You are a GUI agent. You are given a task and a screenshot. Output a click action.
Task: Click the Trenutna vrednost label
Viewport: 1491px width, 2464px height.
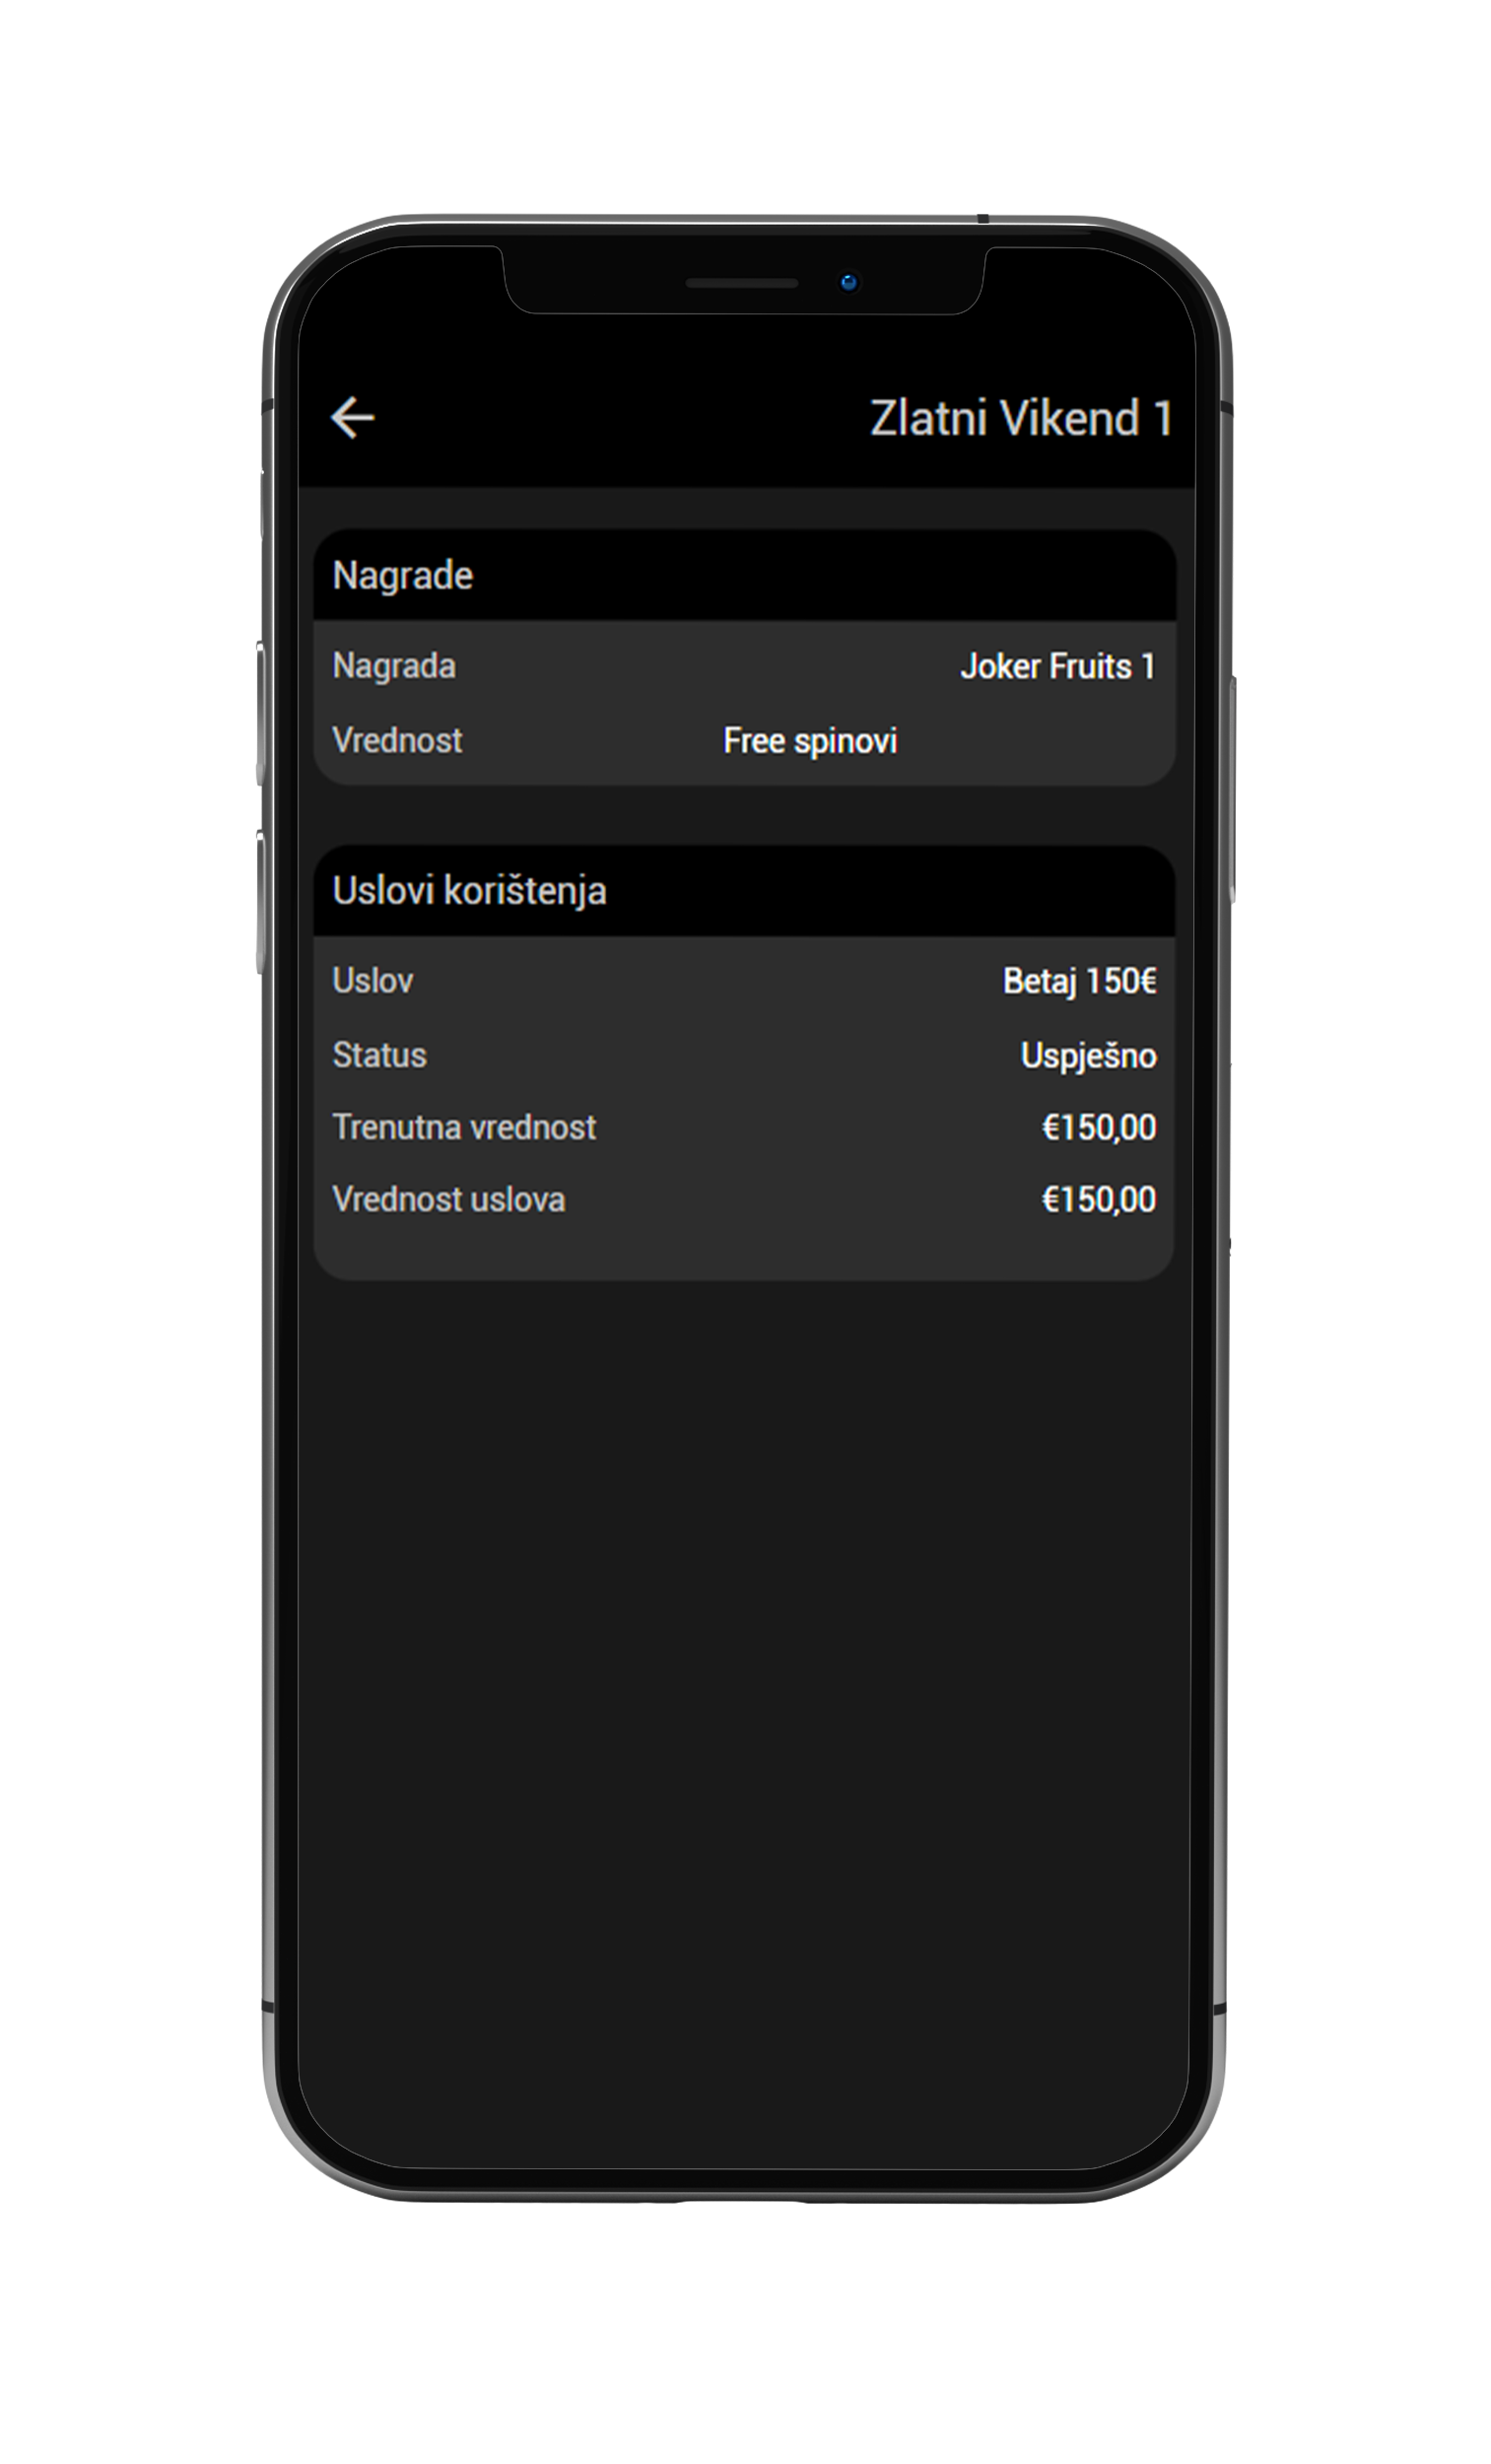click(464, 1128)
